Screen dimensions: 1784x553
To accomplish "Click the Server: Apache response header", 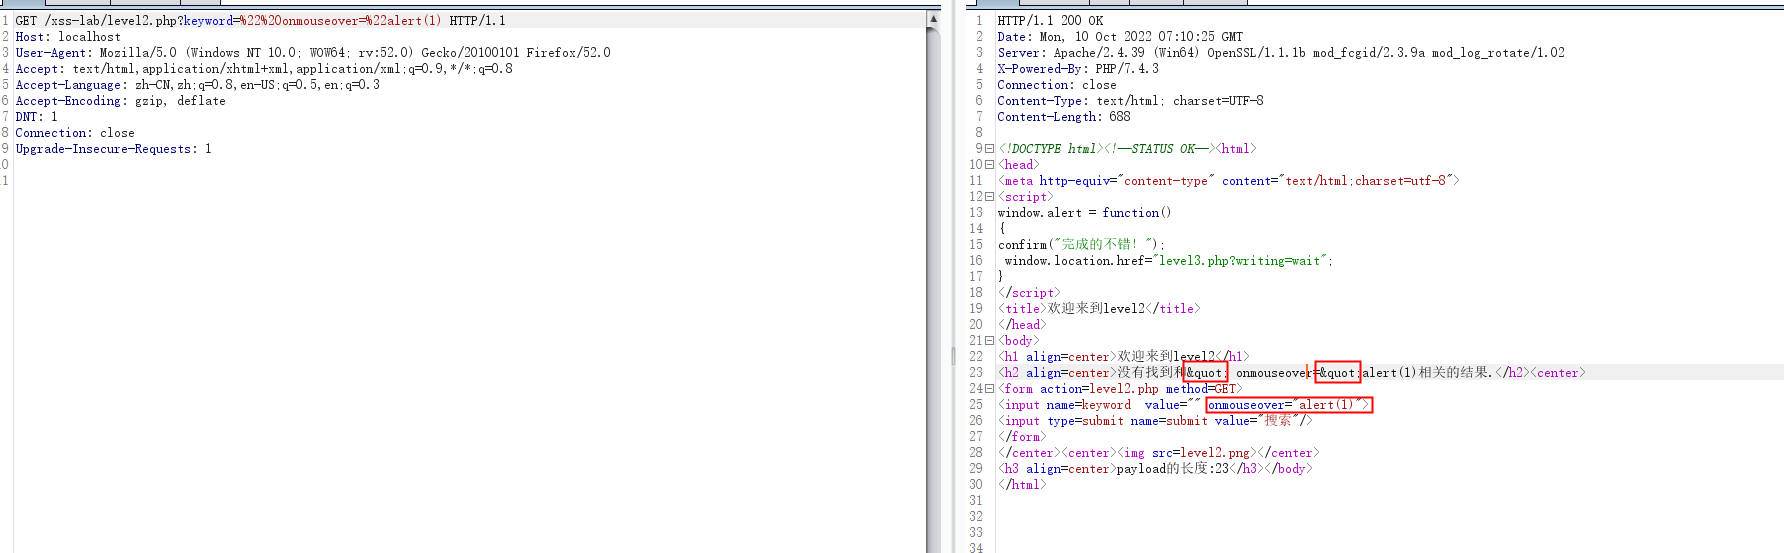I will click(x=1281, y=53).
